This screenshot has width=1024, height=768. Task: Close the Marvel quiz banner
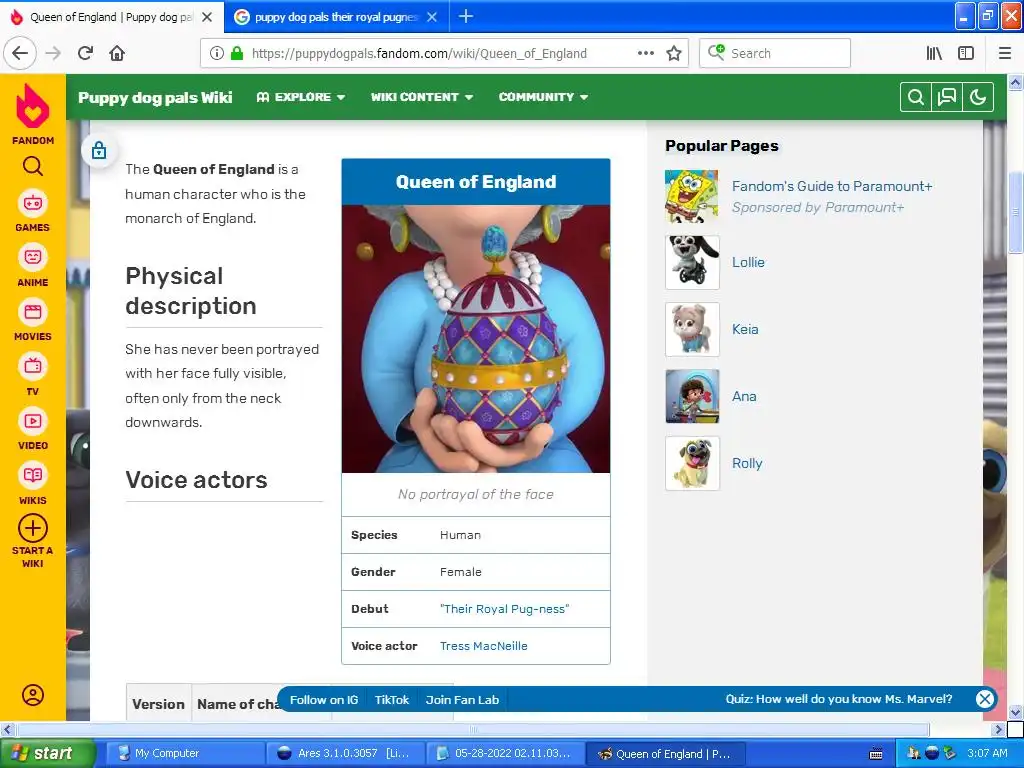[x=985, y=699]
